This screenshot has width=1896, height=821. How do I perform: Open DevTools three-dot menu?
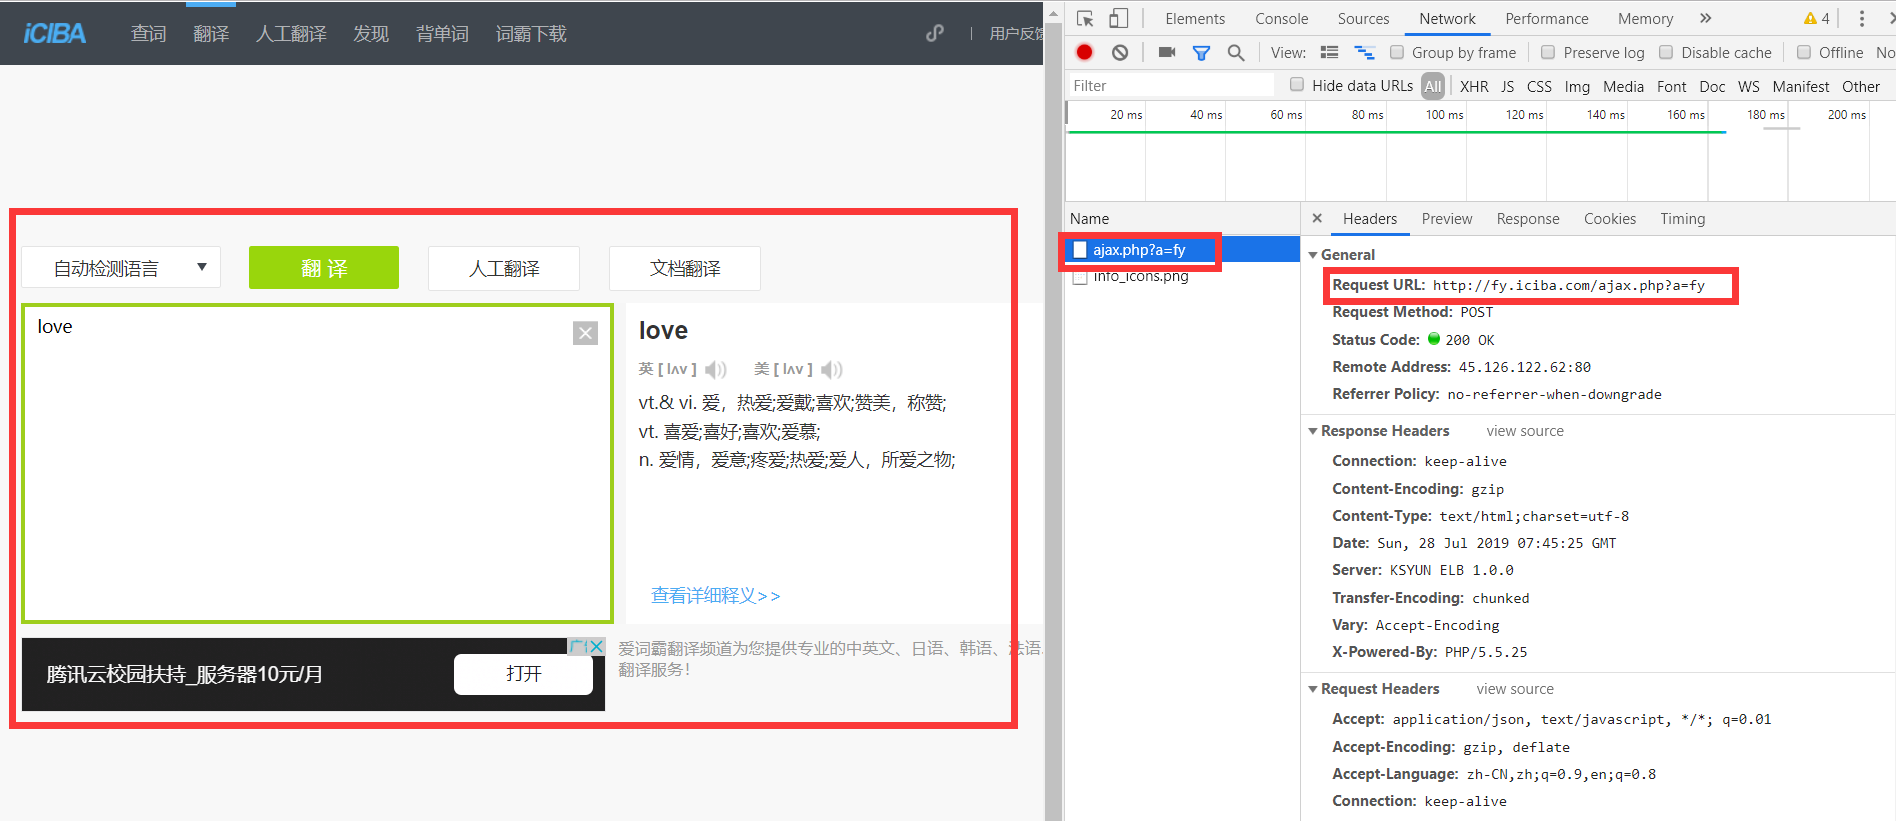click(1861, 18)
